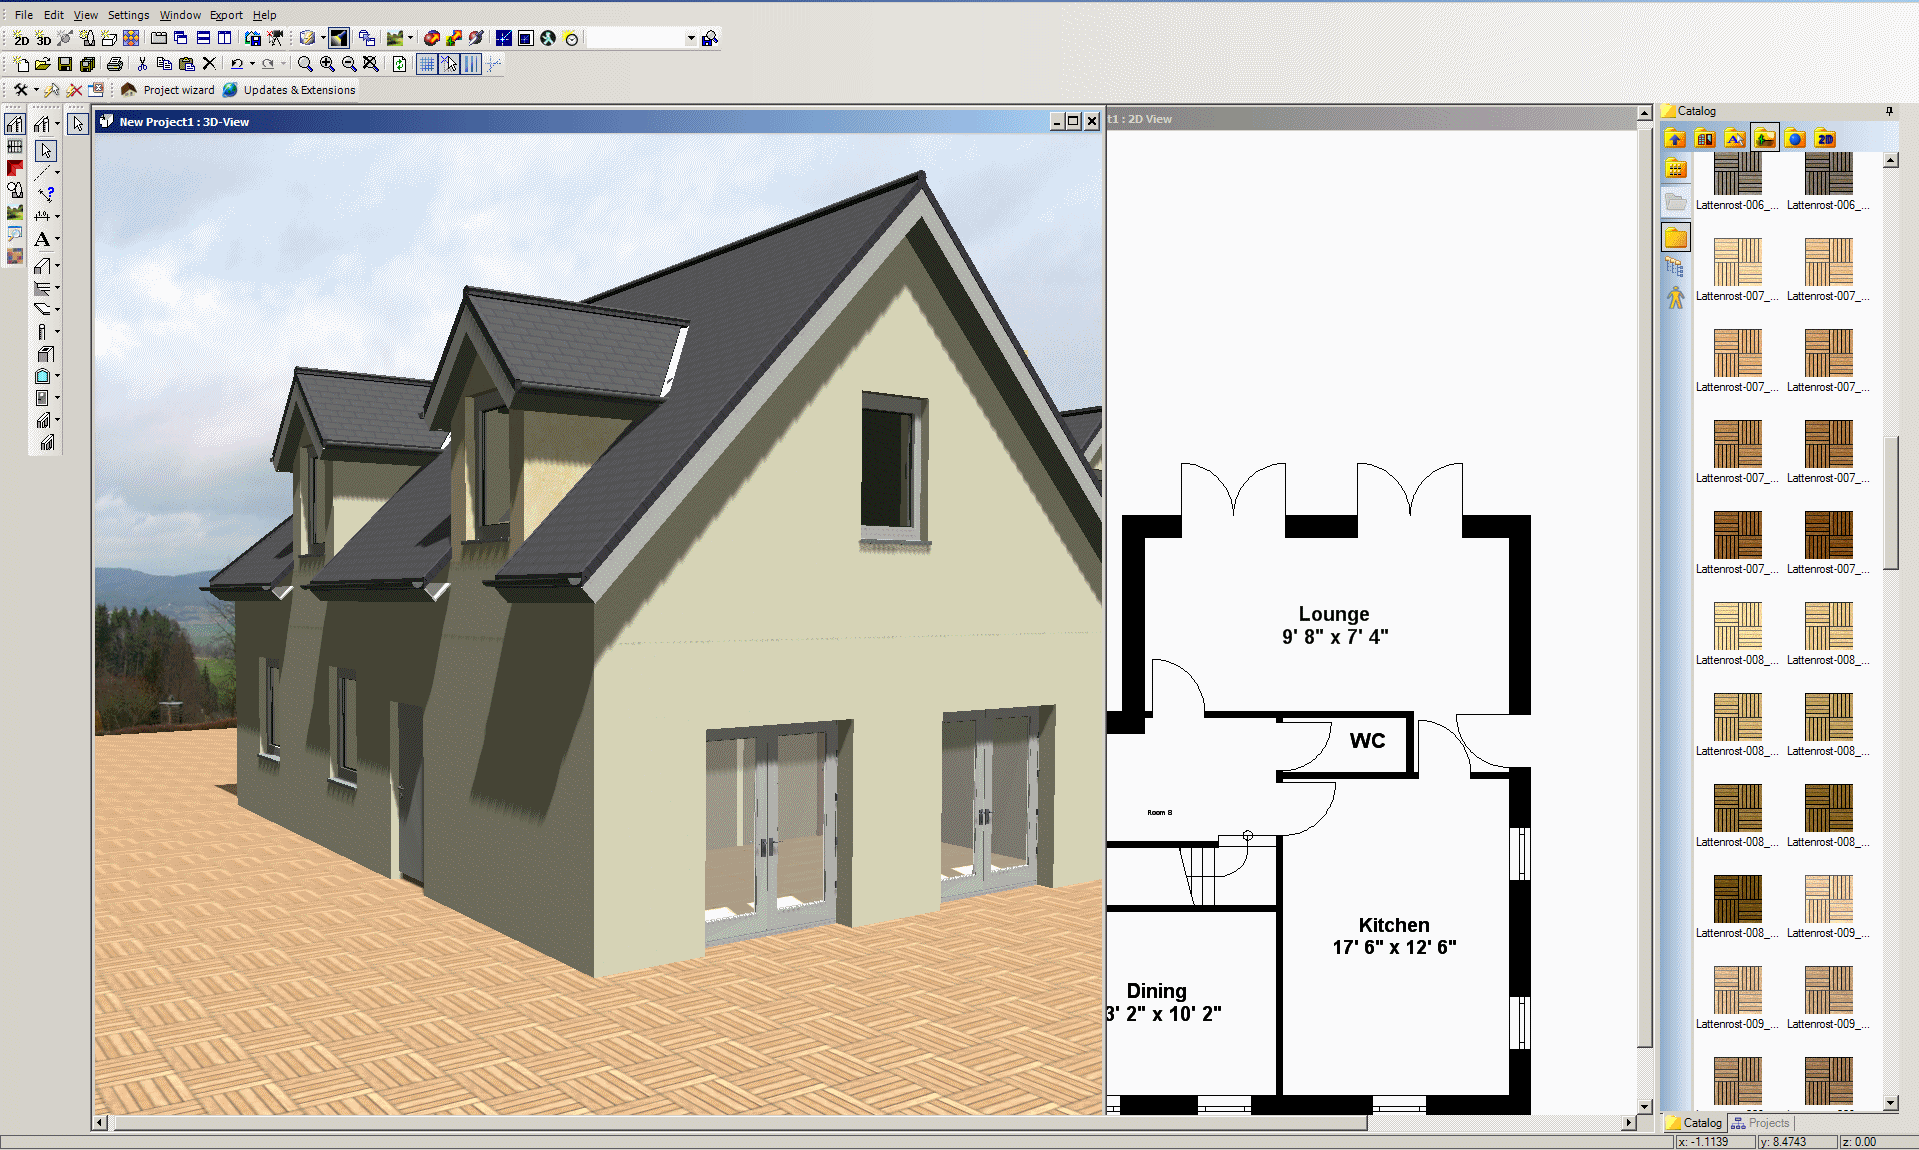Viewport: 1919px width, 1150px height.
Task: Expand the undo history dropdown arrow
Action: pos(252,64)
